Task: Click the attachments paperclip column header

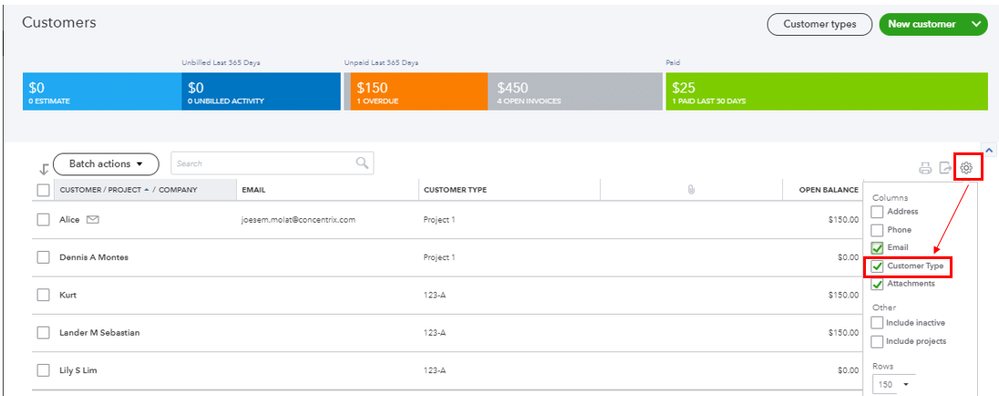Action: click(x=691, y=190)
